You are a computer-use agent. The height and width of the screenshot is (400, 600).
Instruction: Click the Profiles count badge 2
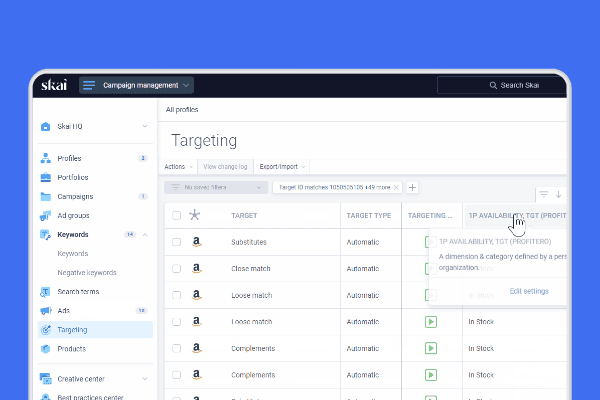143,158
